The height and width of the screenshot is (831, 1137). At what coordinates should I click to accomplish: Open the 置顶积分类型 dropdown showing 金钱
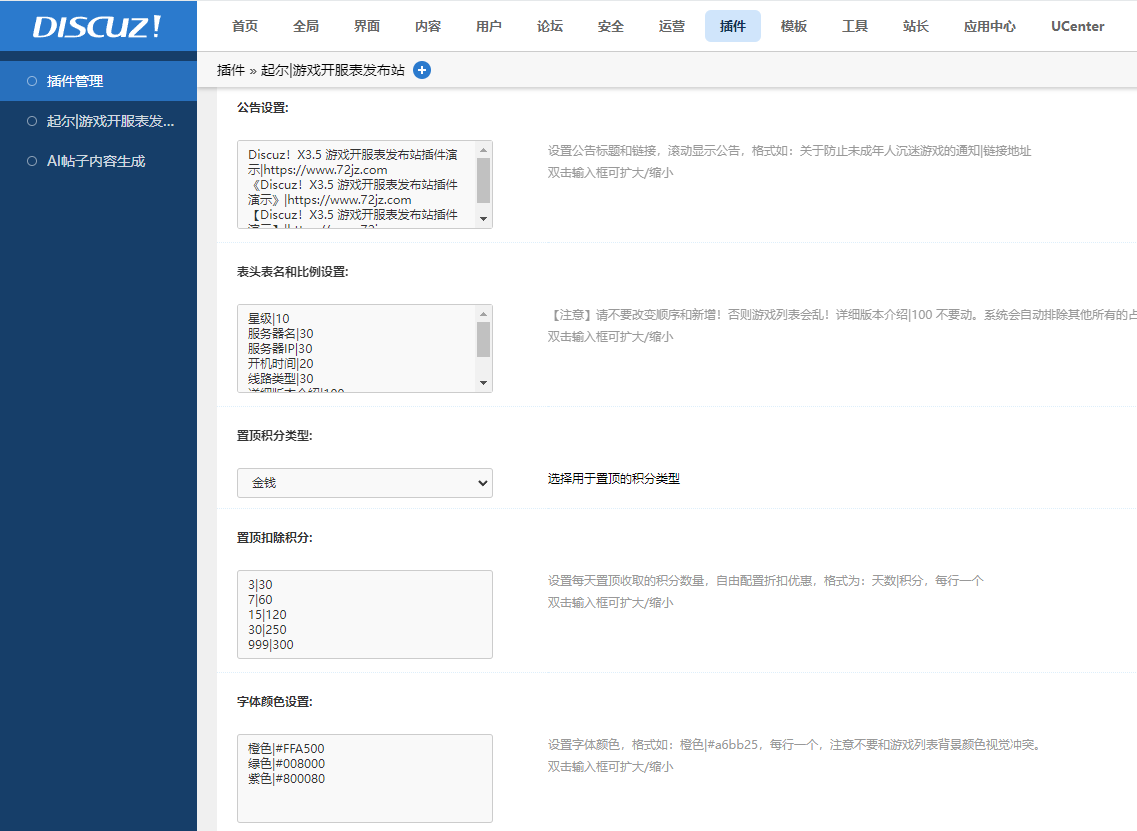(x=365, y=483)
